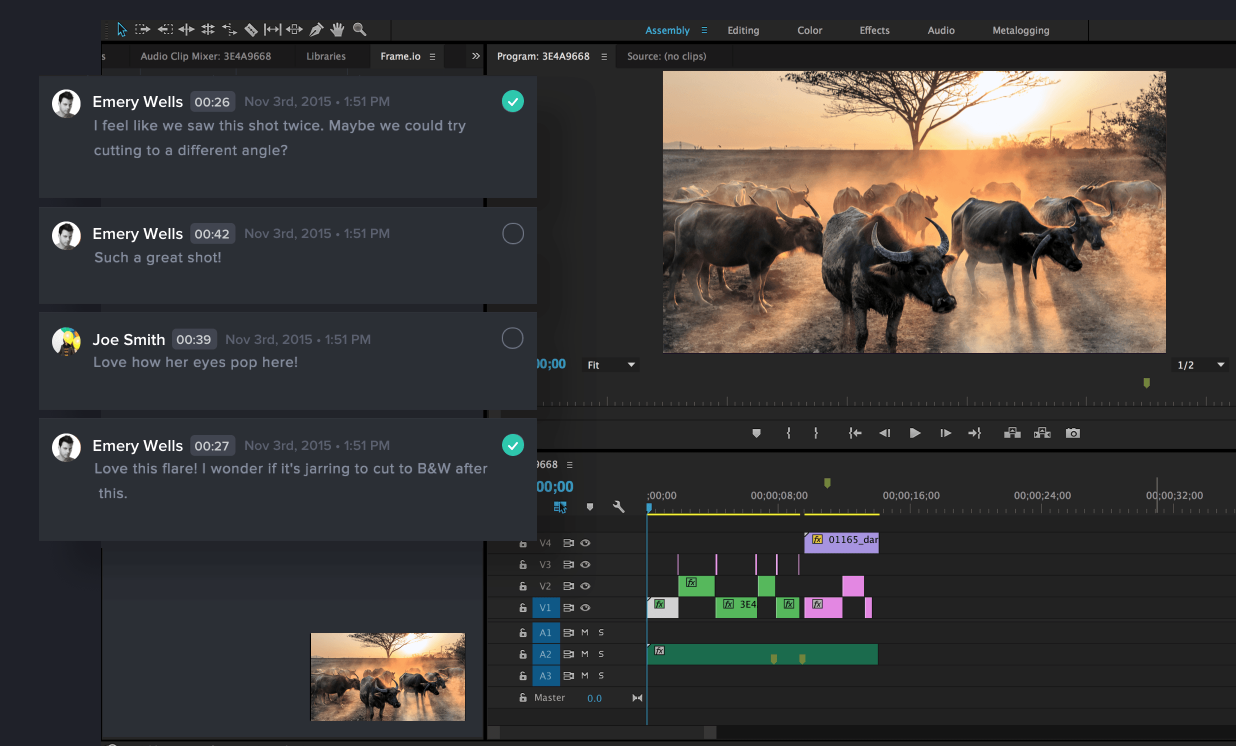Pick the Zoom tool from the toolbar

click(358, 29)
